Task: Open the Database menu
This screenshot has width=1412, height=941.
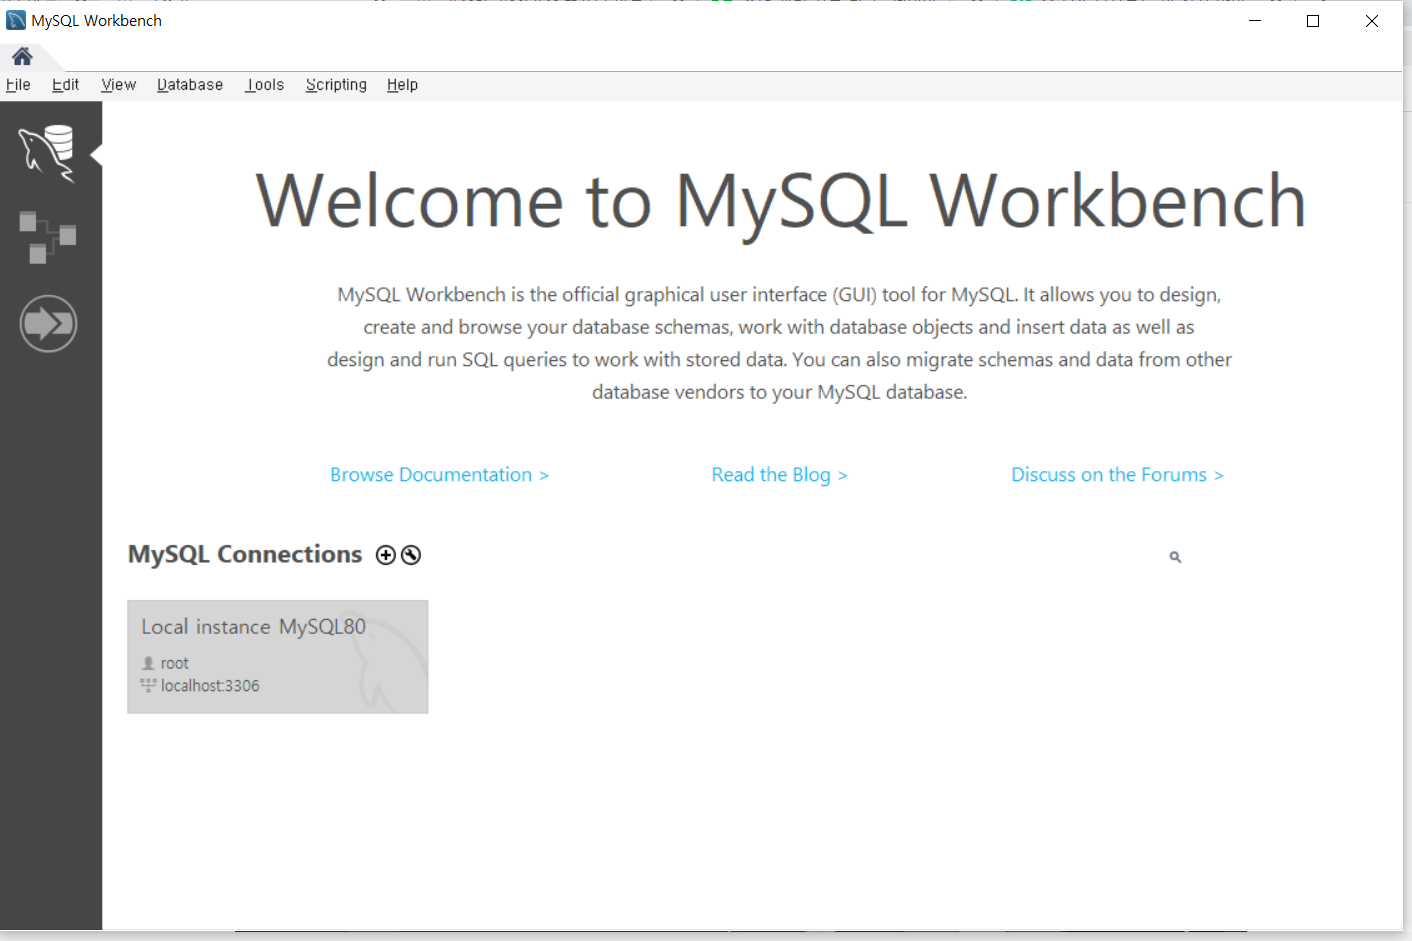Action: (x=190, y=85)
